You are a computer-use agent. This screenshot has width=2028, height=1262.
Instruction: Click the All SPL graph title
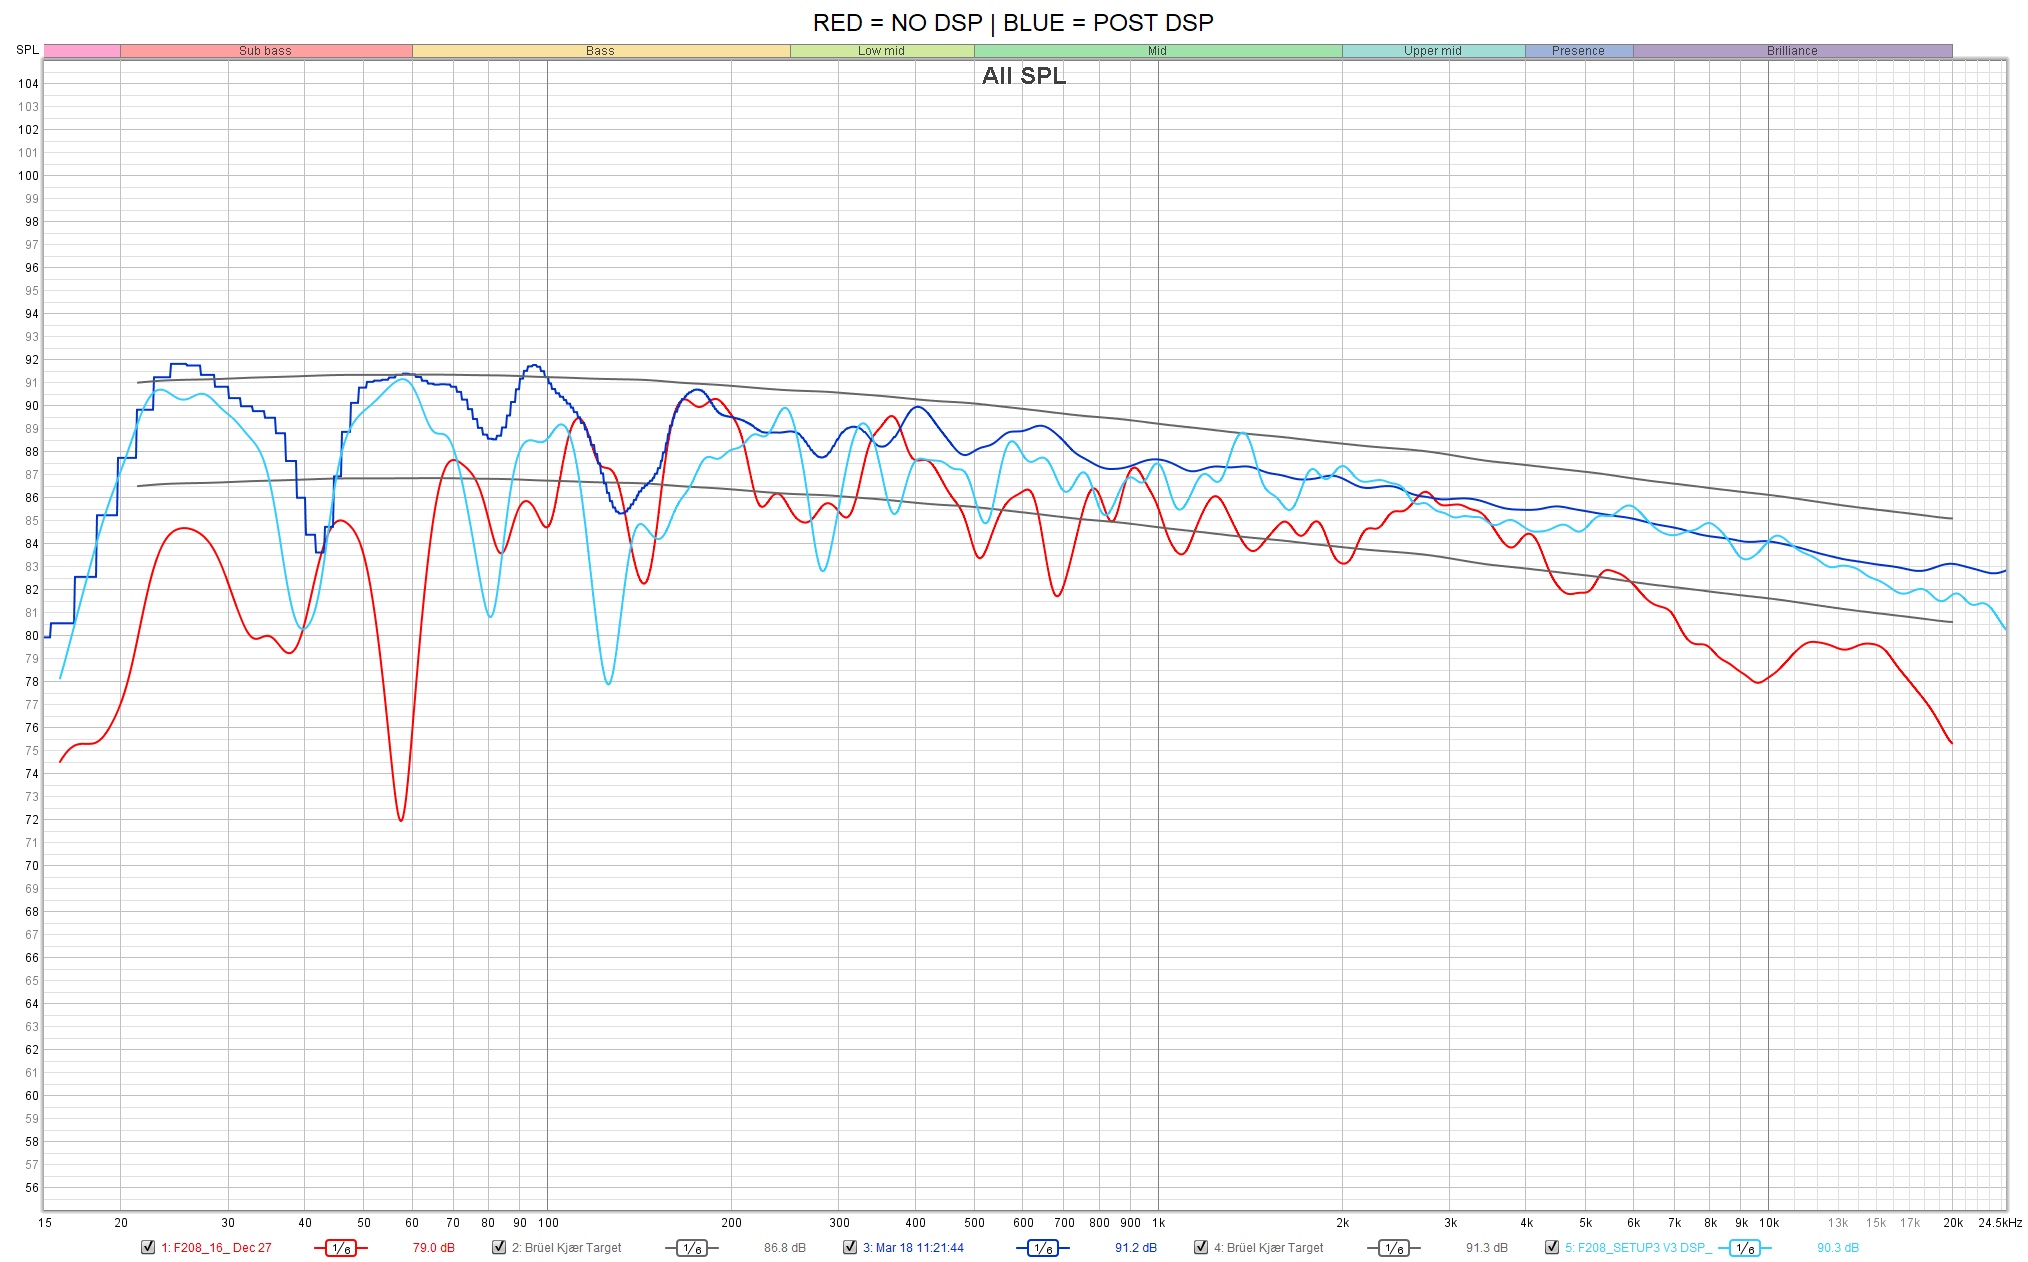[1024, 76]
